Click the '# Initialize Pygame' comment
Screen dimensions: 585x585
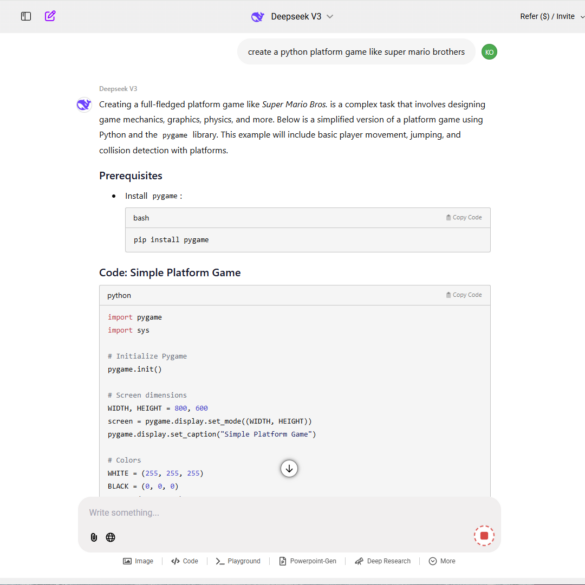pyautogui.click(x=147, y=356)
